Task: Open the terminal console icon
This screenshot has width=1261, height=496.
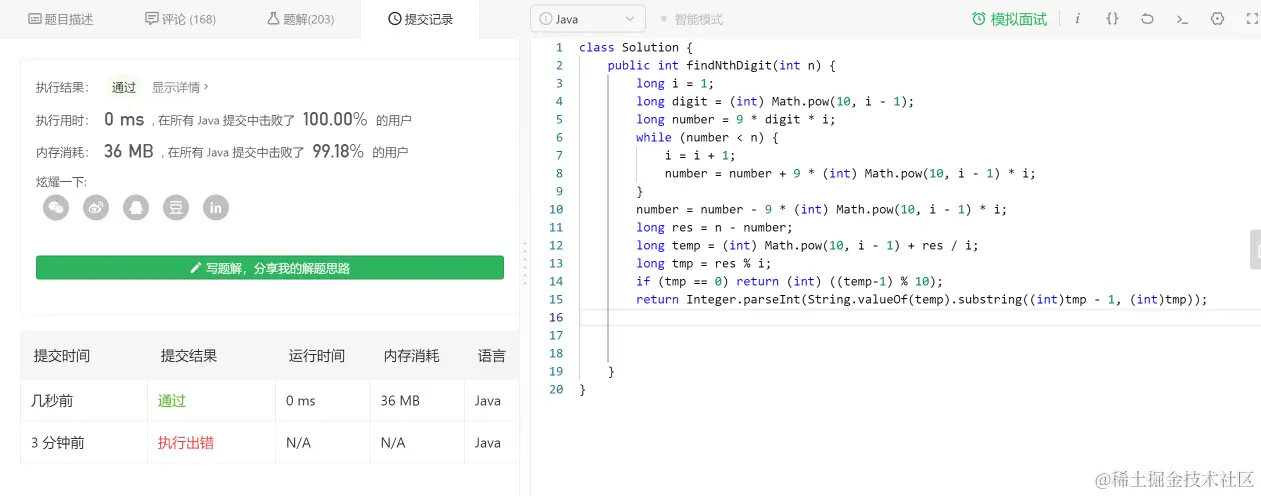Action: coord(1182,19)
